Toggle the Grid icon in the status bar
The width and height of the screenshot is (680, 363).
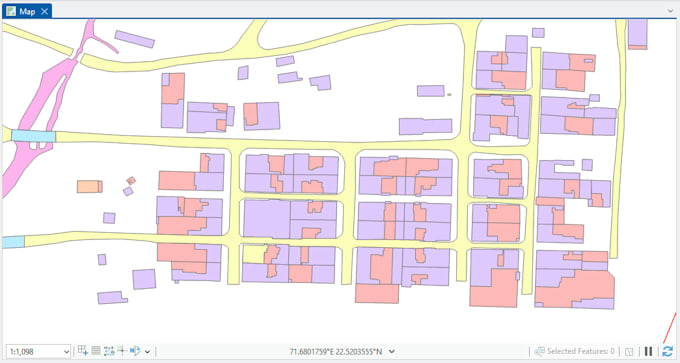[x=96, y=351]
